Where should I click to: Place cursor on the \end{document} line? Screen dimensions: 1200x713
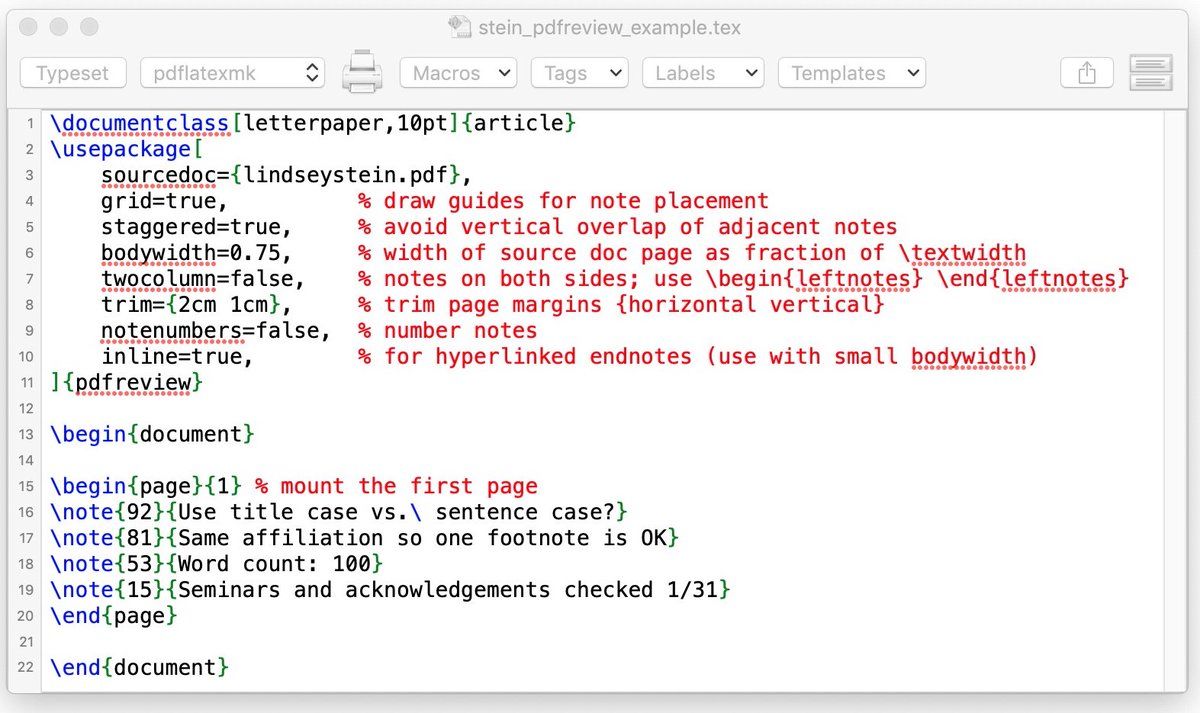[140, 667]
